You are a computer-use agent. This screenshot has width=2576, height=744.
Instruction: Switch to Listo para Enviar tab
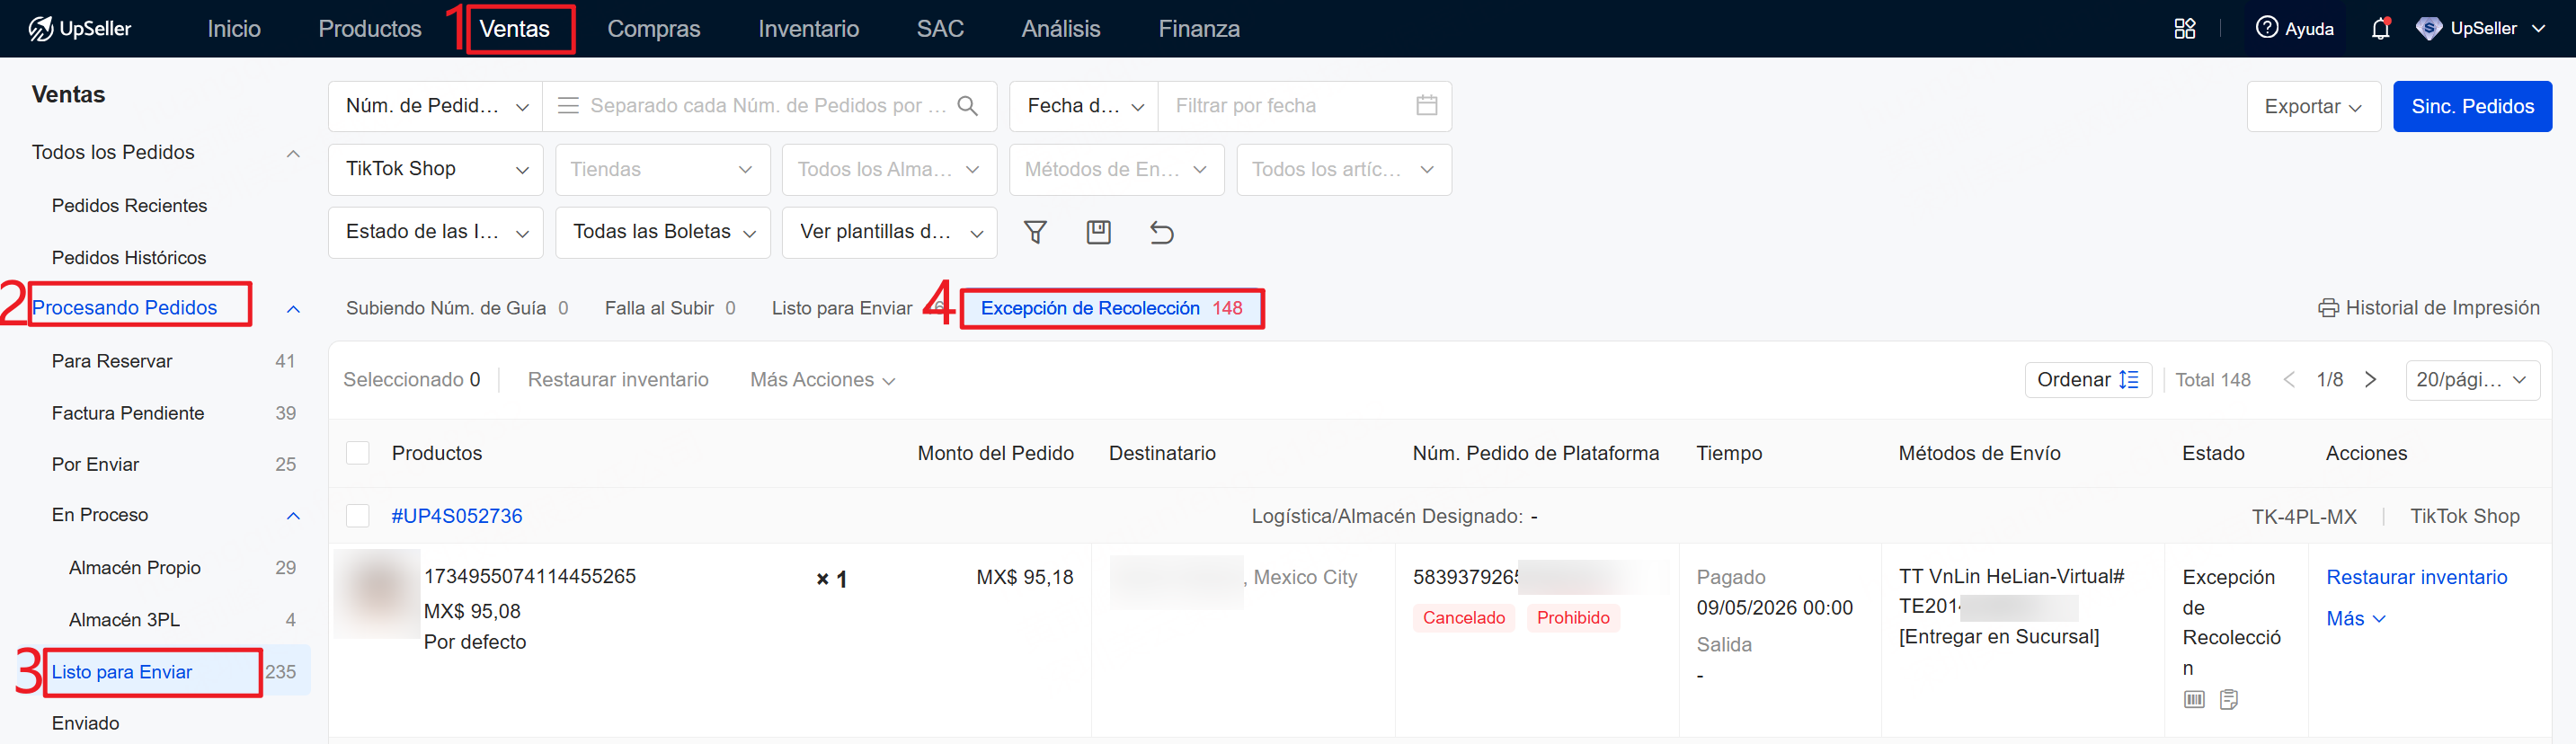(842, 308)
